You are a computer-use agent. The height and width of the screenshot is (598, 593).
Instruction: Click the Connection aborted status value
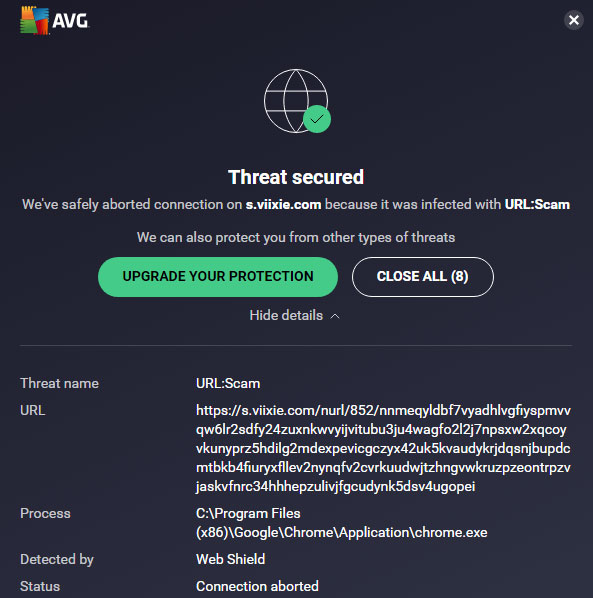257,587
